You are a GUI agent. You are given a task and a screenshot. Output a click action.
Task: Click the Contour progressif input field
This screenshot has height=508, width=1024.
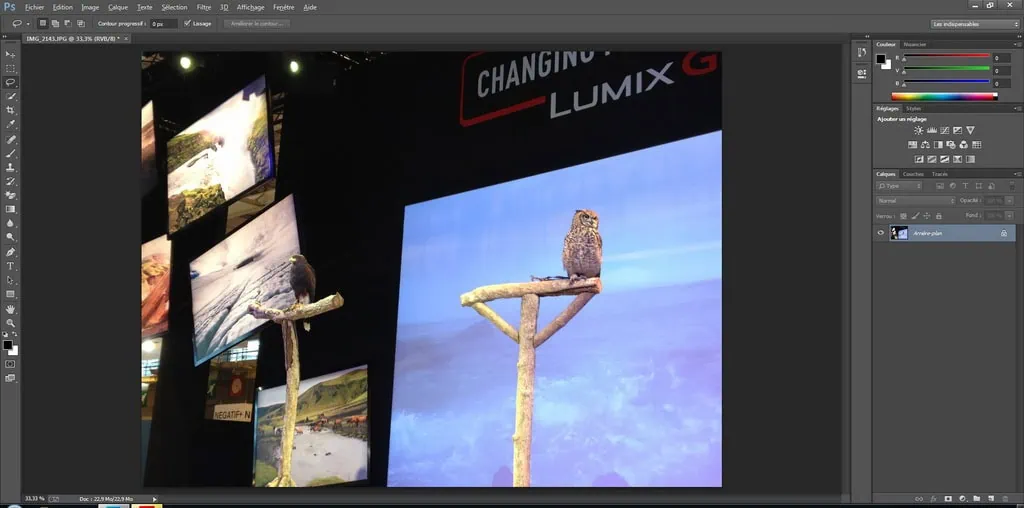click(x=163, y=23)
